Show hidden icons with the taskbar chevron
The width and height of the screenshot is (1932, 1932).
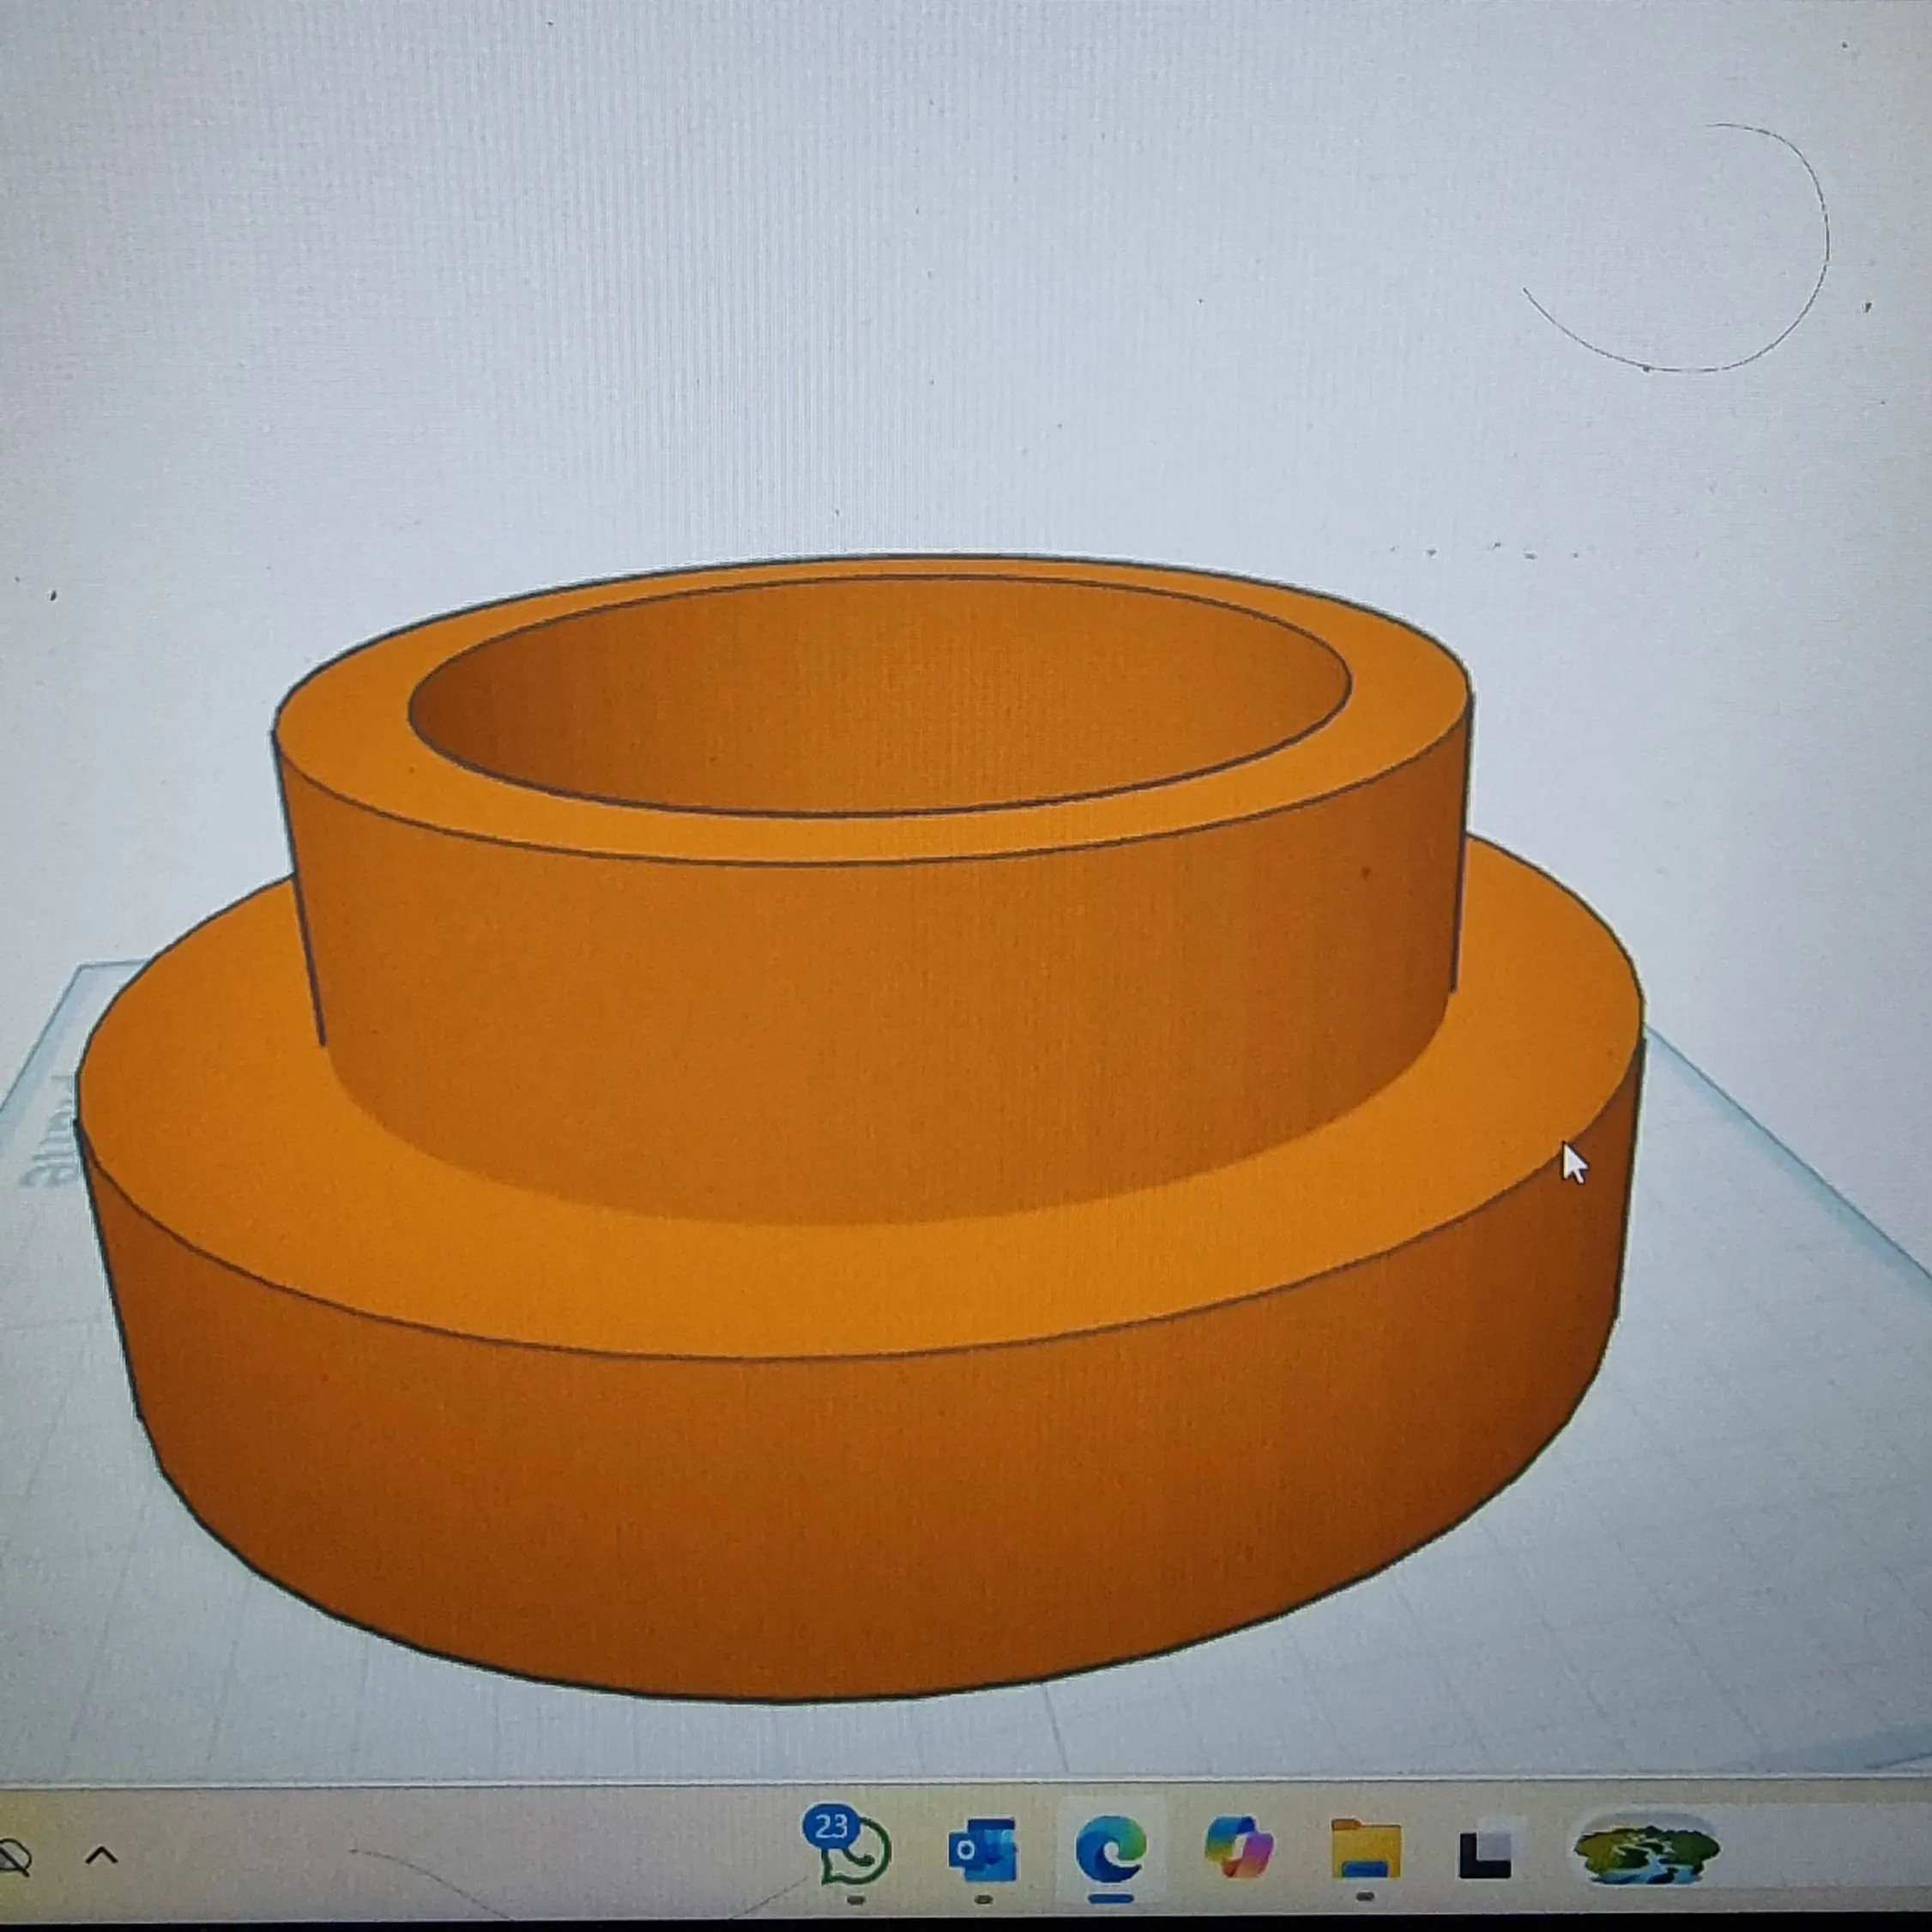click(x=101, y=1856)
